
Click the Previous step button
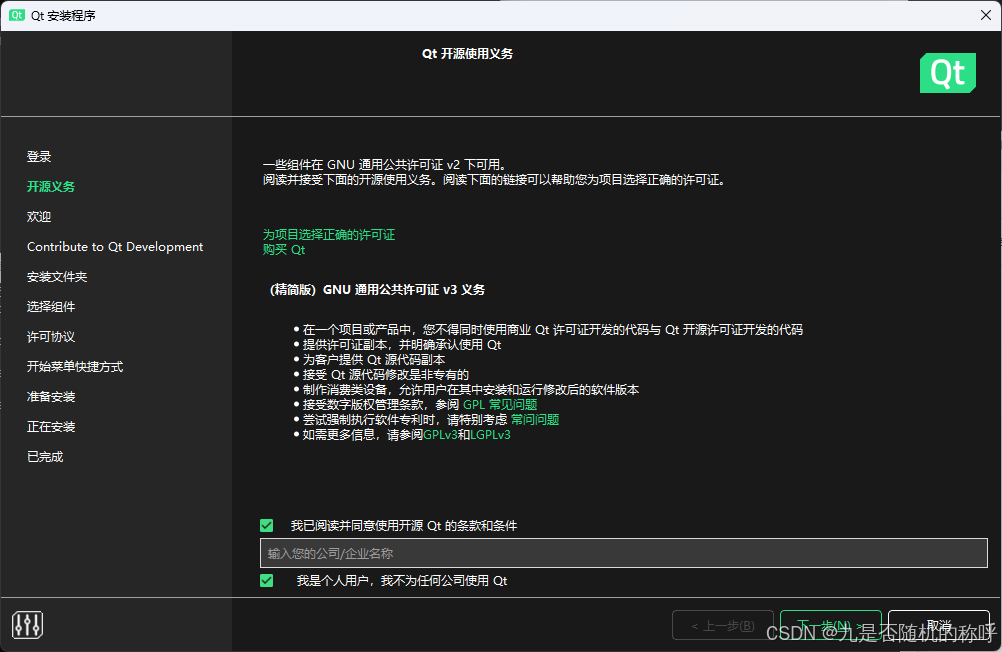coord(723,625)
